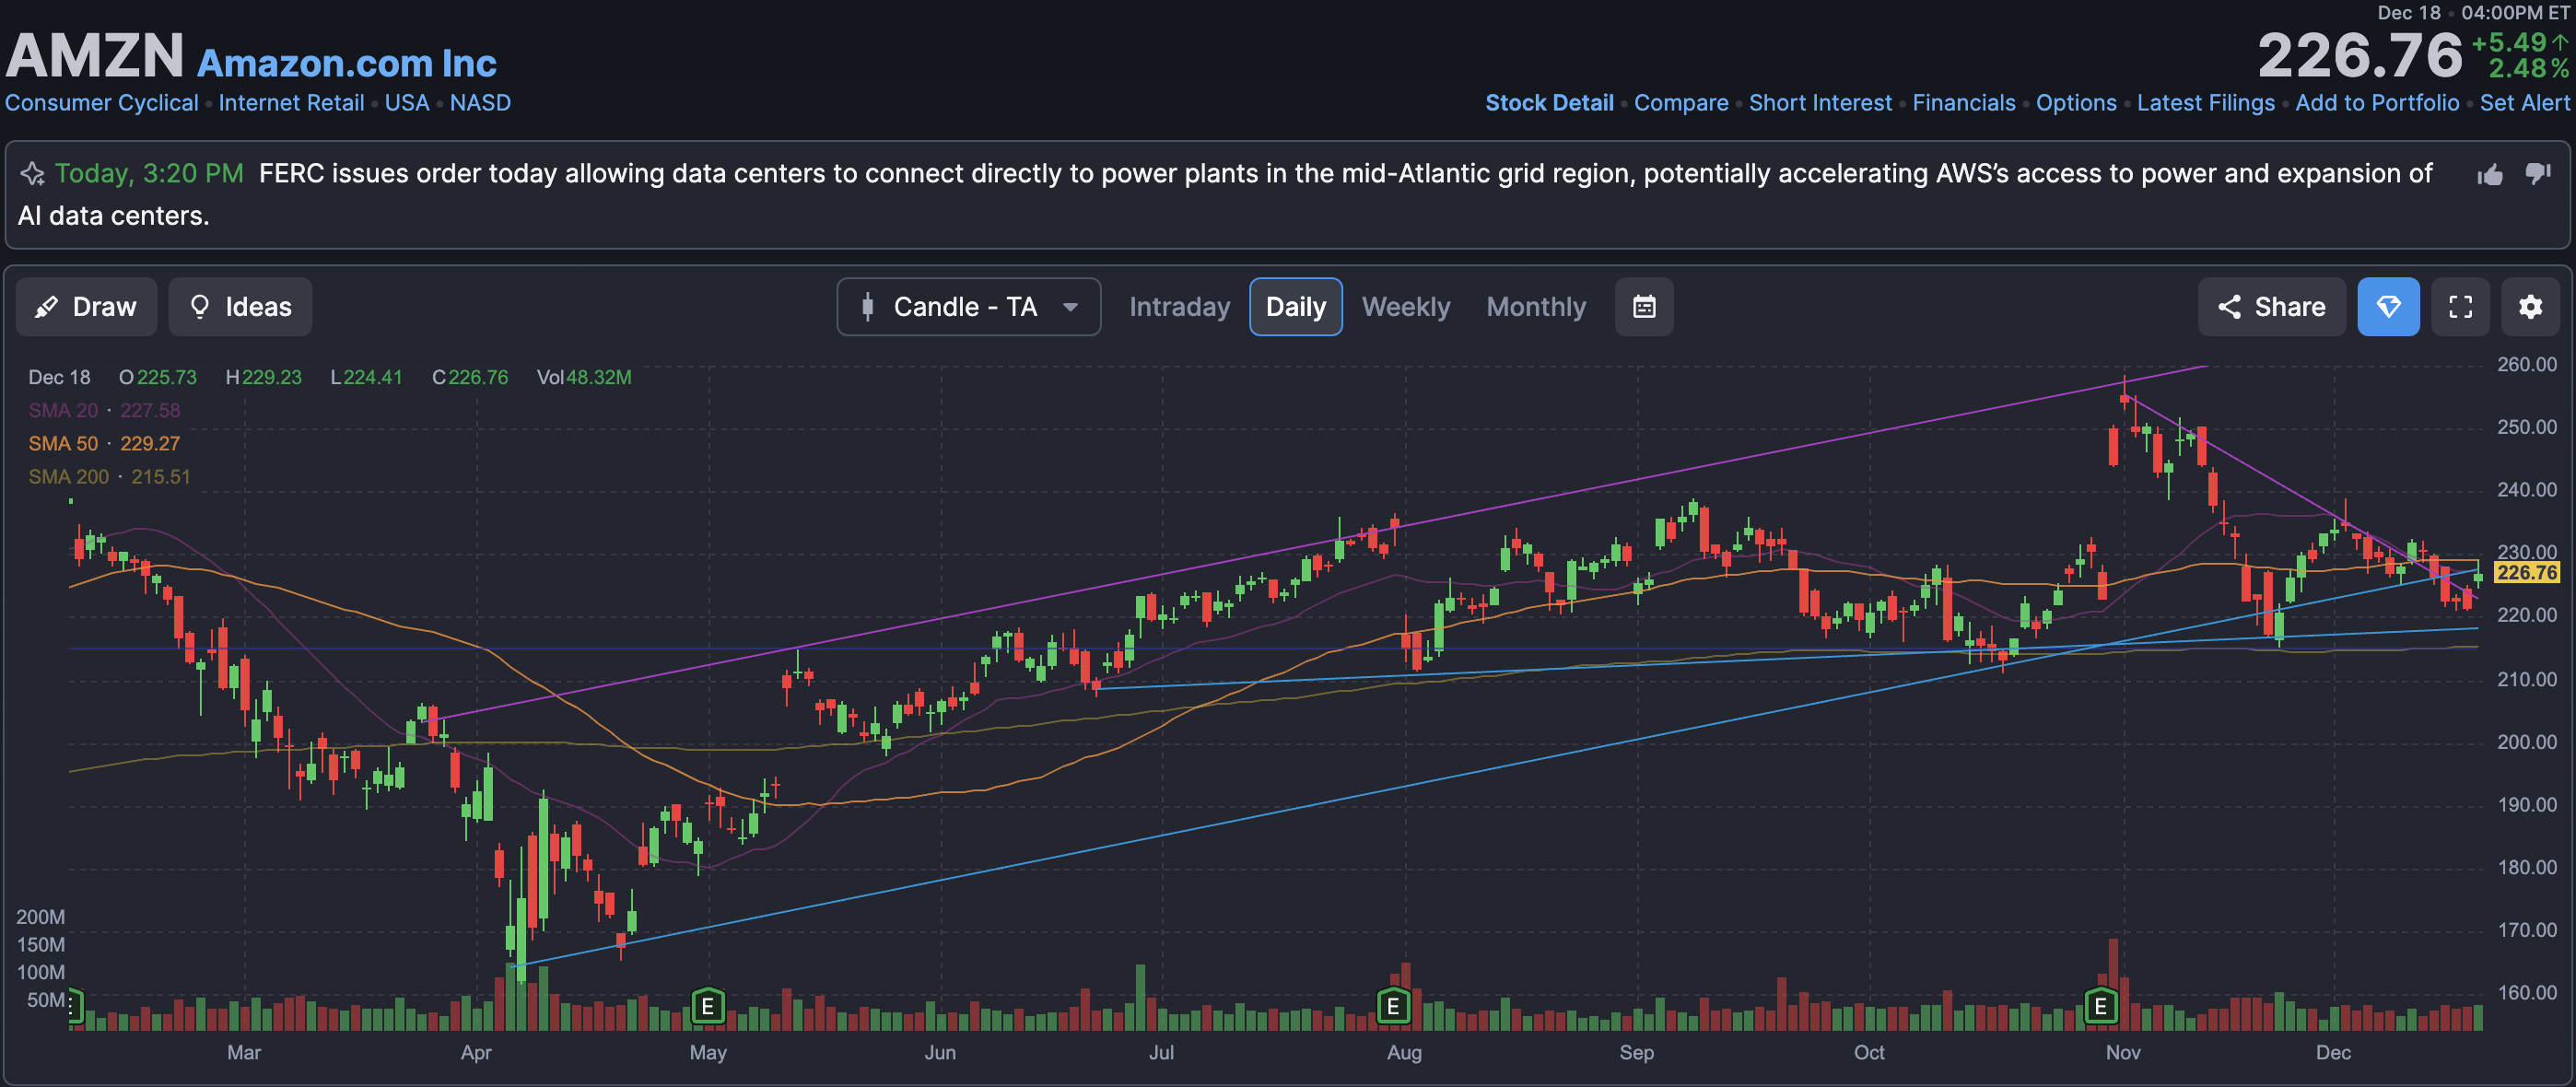Enter fullscreen chart mode
This screenshot has height=1087, width=2576.
pyautogui.click(x=2460, y=307)
